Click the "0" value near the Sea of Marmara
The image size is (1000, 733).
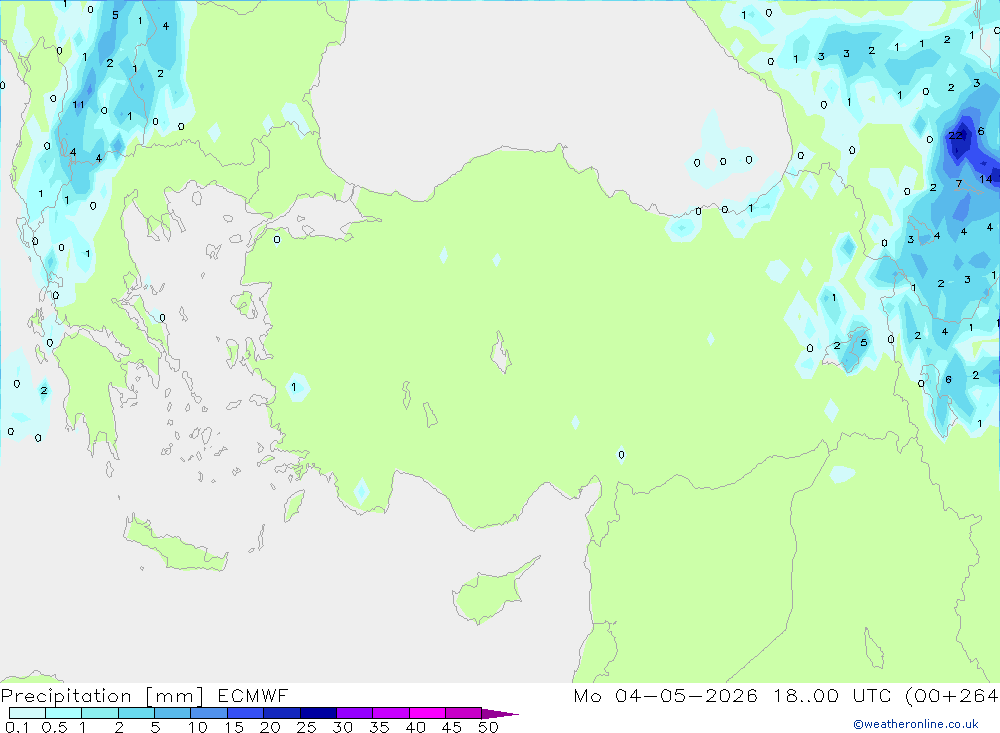277,240
